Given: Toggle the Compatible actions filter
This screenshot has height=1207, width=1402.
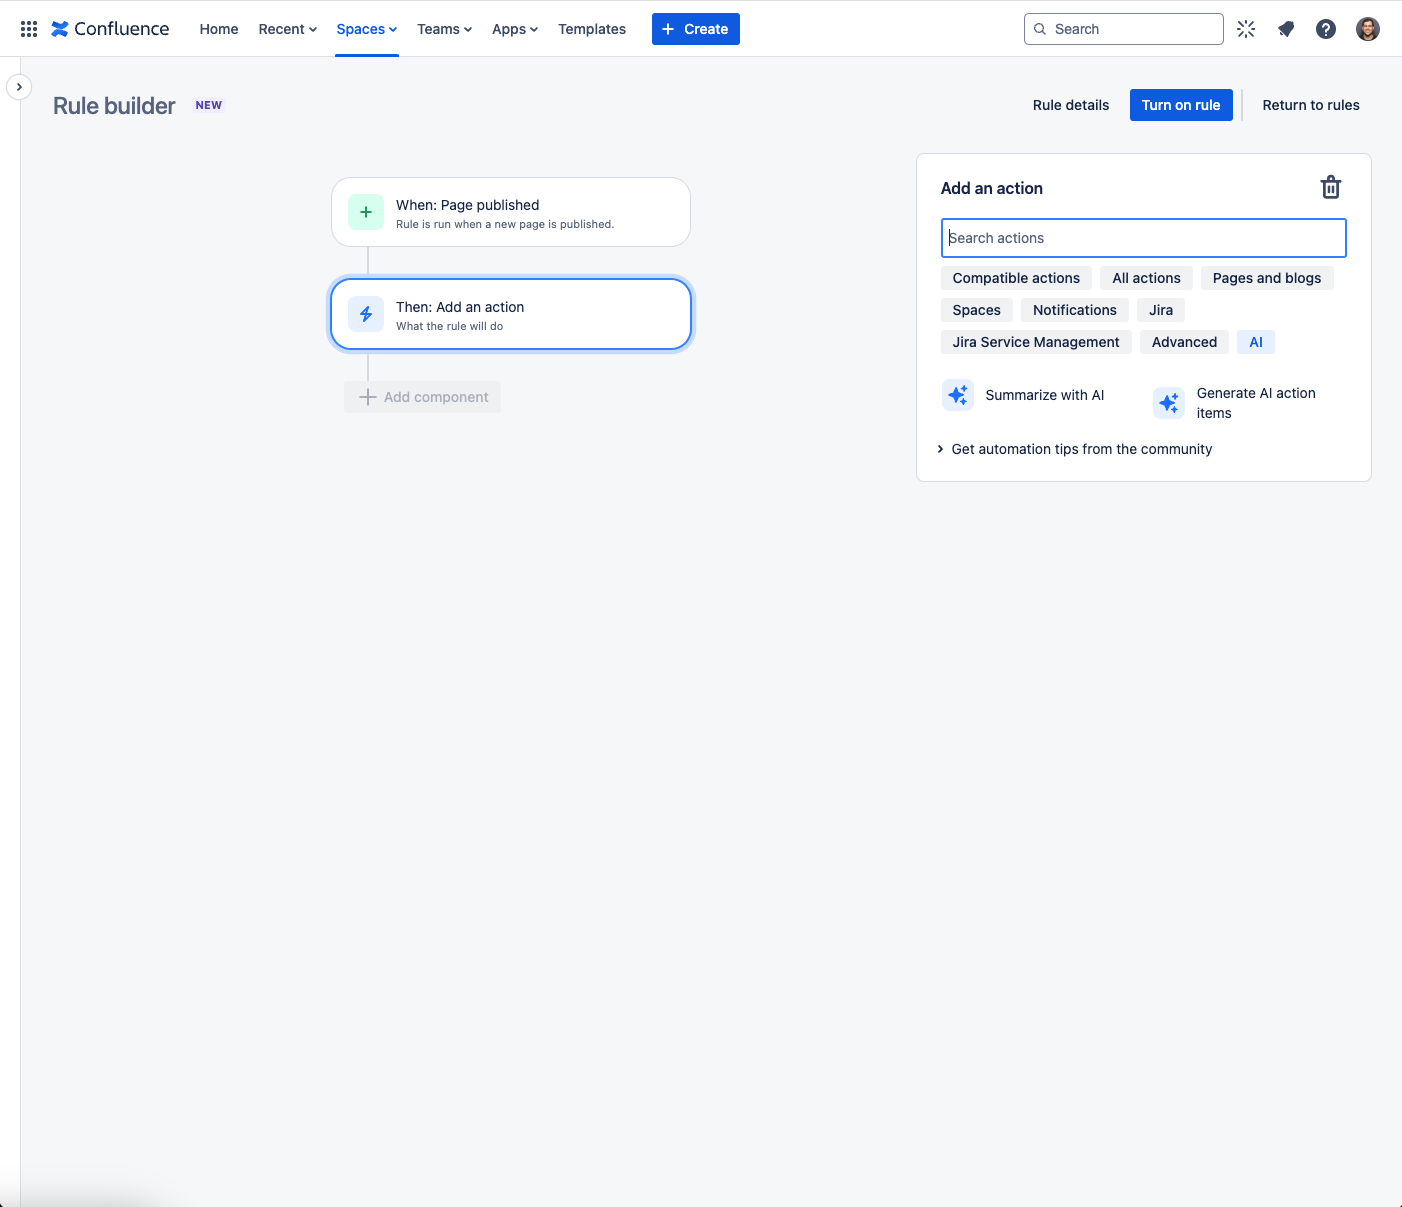Looking at the screenshot, I should pyautogui.click(x=1016, y=278).
